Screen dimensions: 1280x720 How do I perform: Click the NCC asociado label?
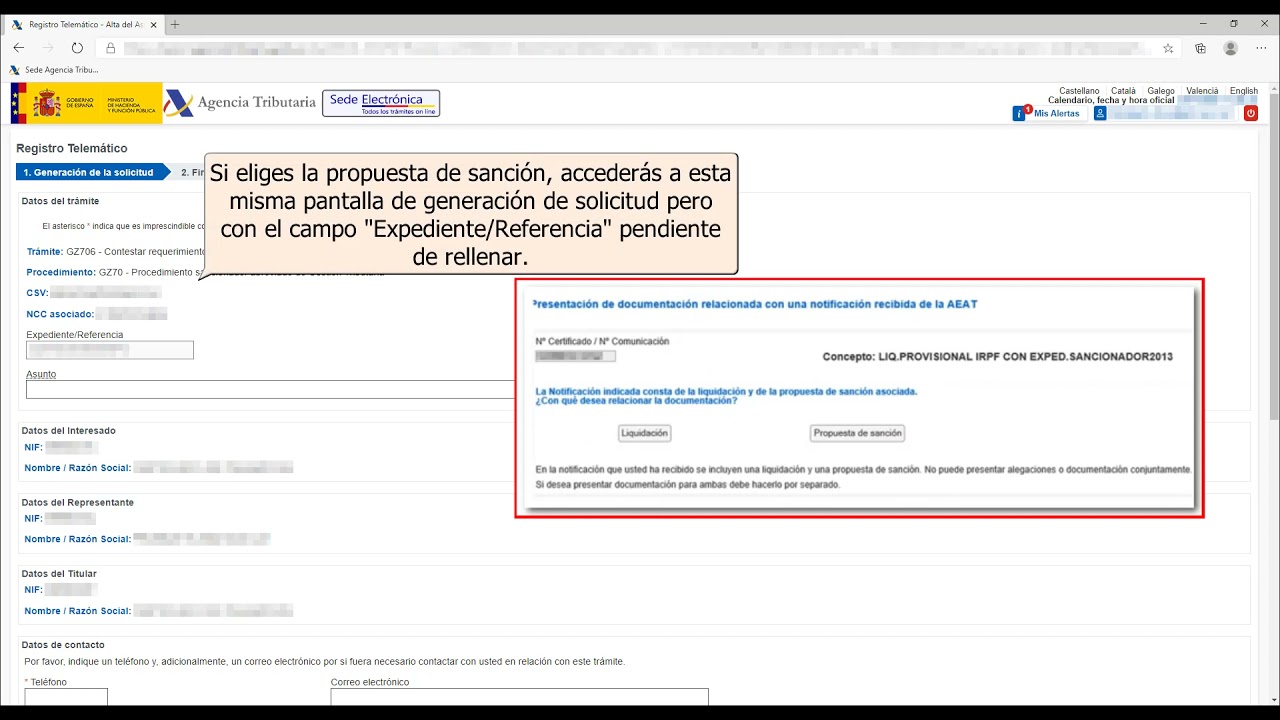pos(60,314)
